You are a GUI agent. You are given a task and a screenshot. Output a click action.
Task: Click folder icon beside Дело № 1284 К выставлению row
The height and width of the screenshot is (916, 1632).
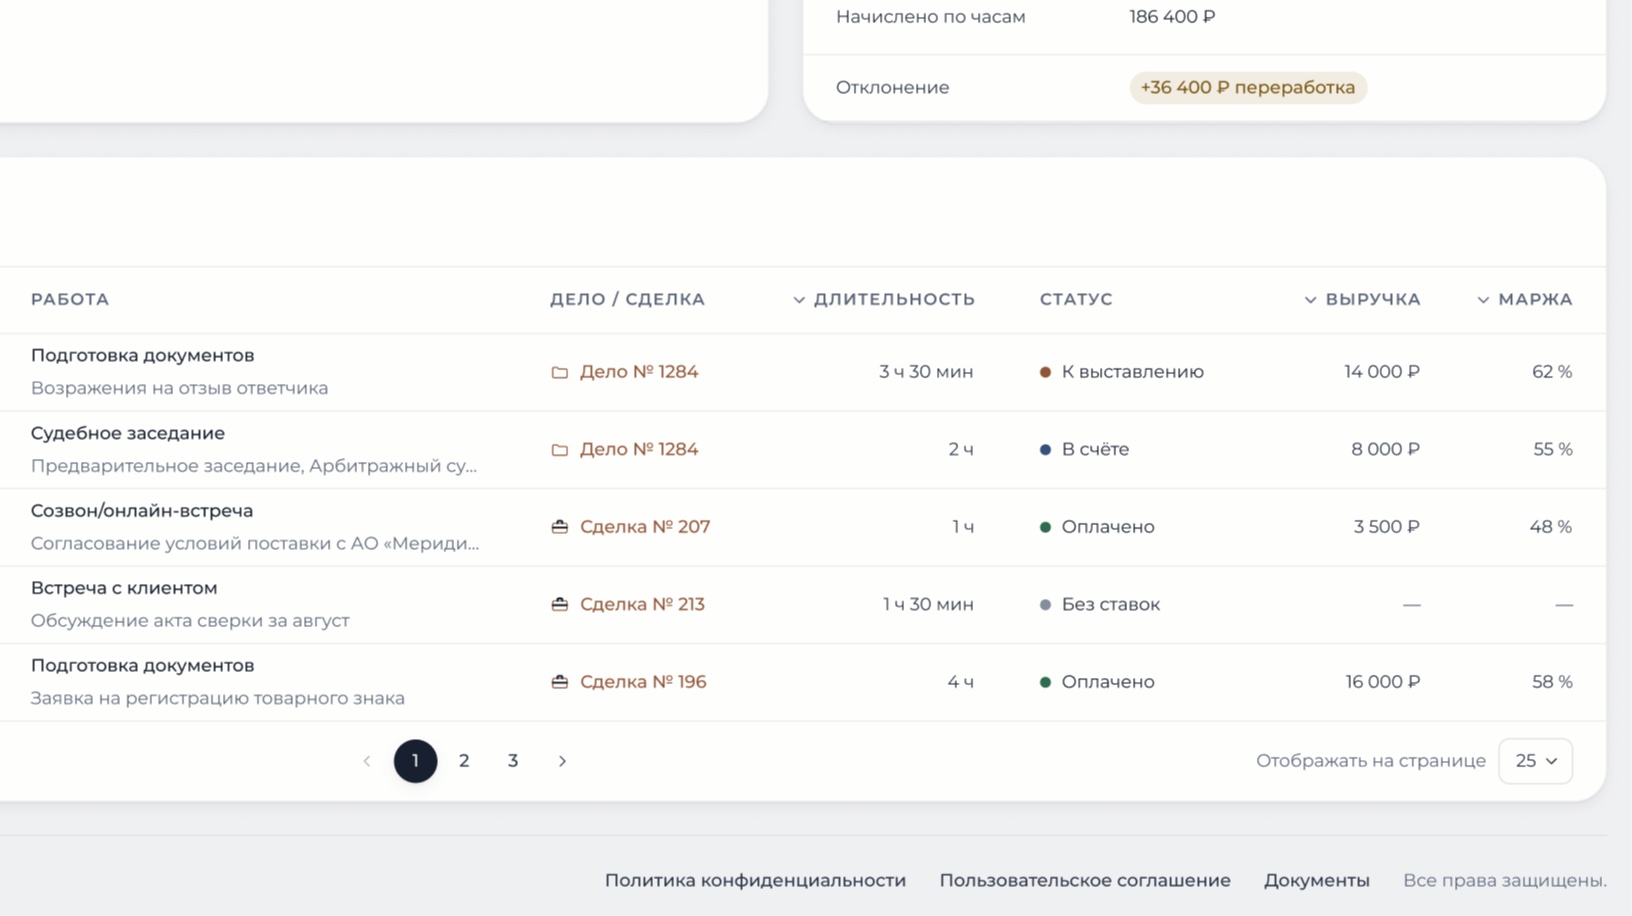pos(560,372)
